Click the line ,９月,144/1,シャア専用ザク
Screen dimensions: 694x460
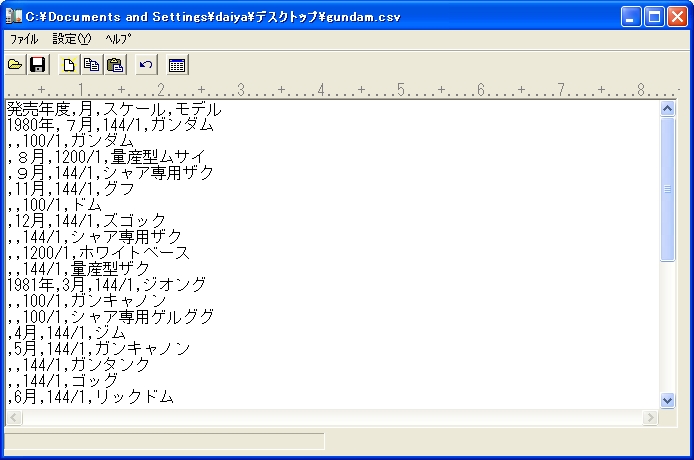coord(110,173)
